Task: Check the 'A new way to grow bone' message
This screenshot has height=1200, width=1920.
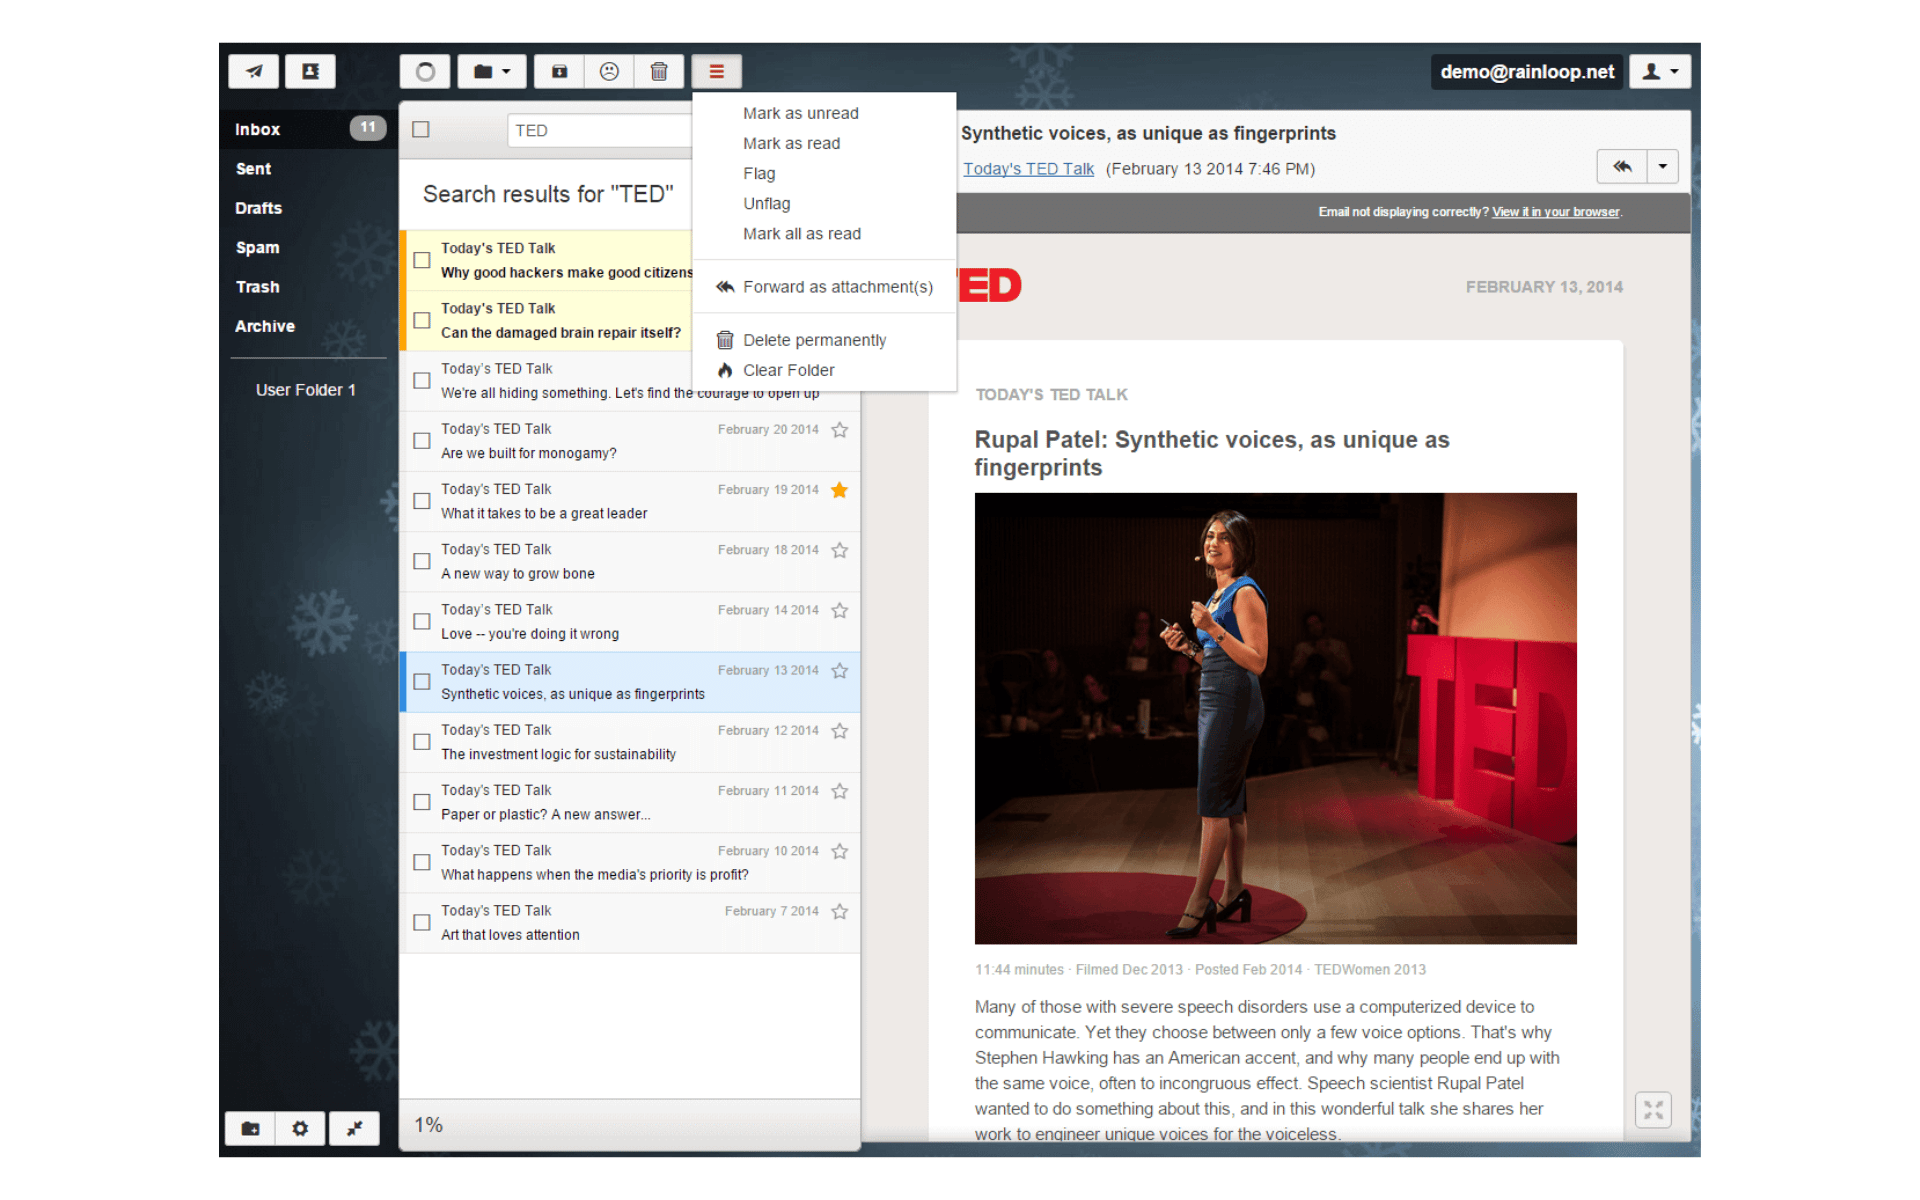Action: (422, 561)
